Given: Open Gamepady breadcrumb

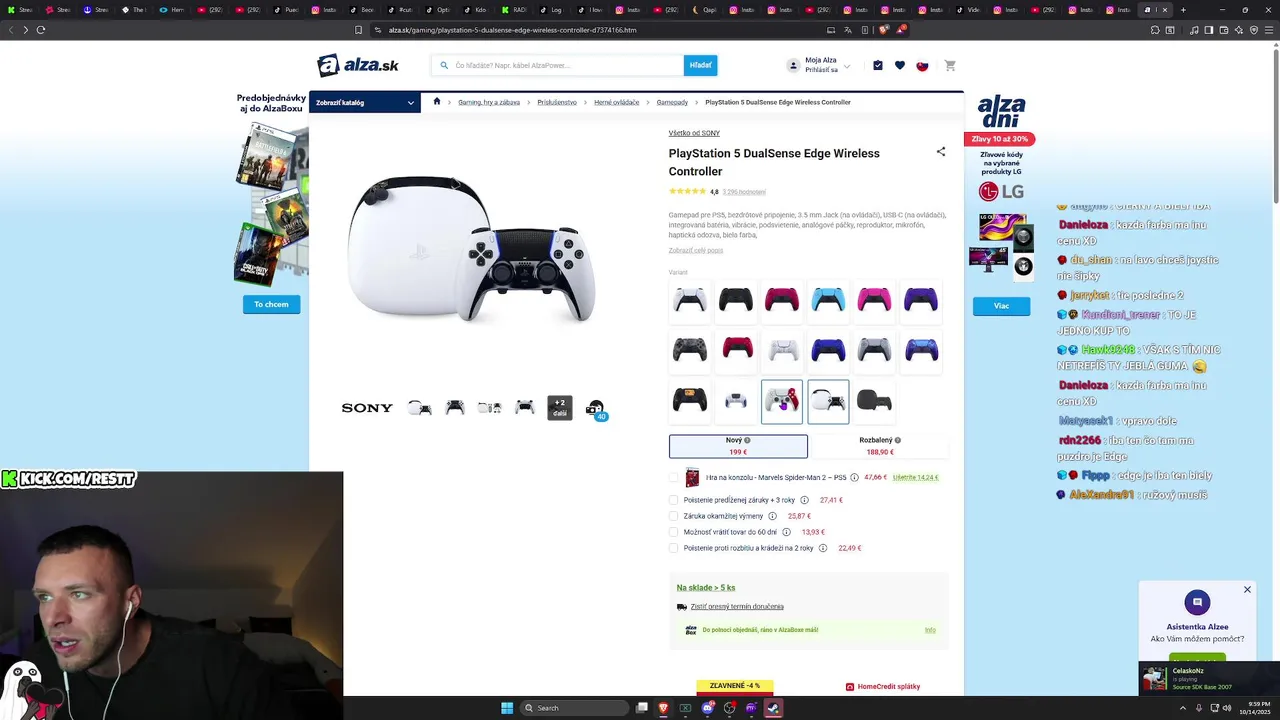Looking at the screenshot, I should pos(672,102).
